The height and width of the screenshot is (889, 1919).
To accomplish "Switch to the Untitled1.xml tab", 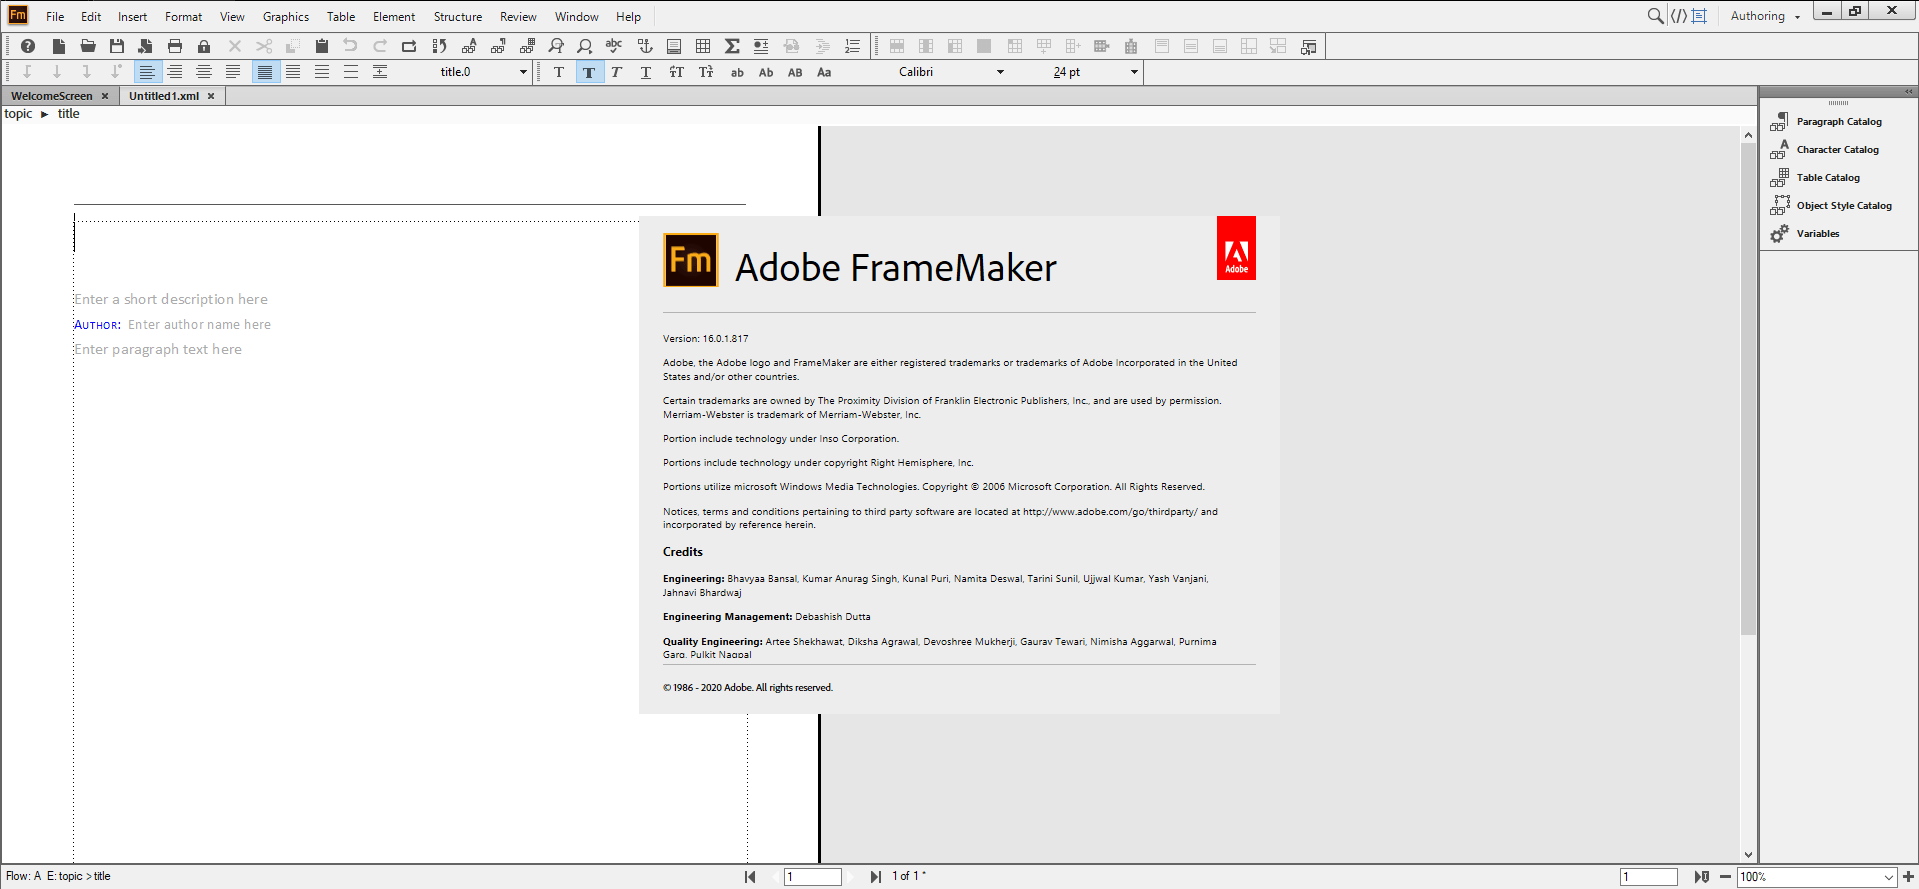I will [x=164, y=96].
